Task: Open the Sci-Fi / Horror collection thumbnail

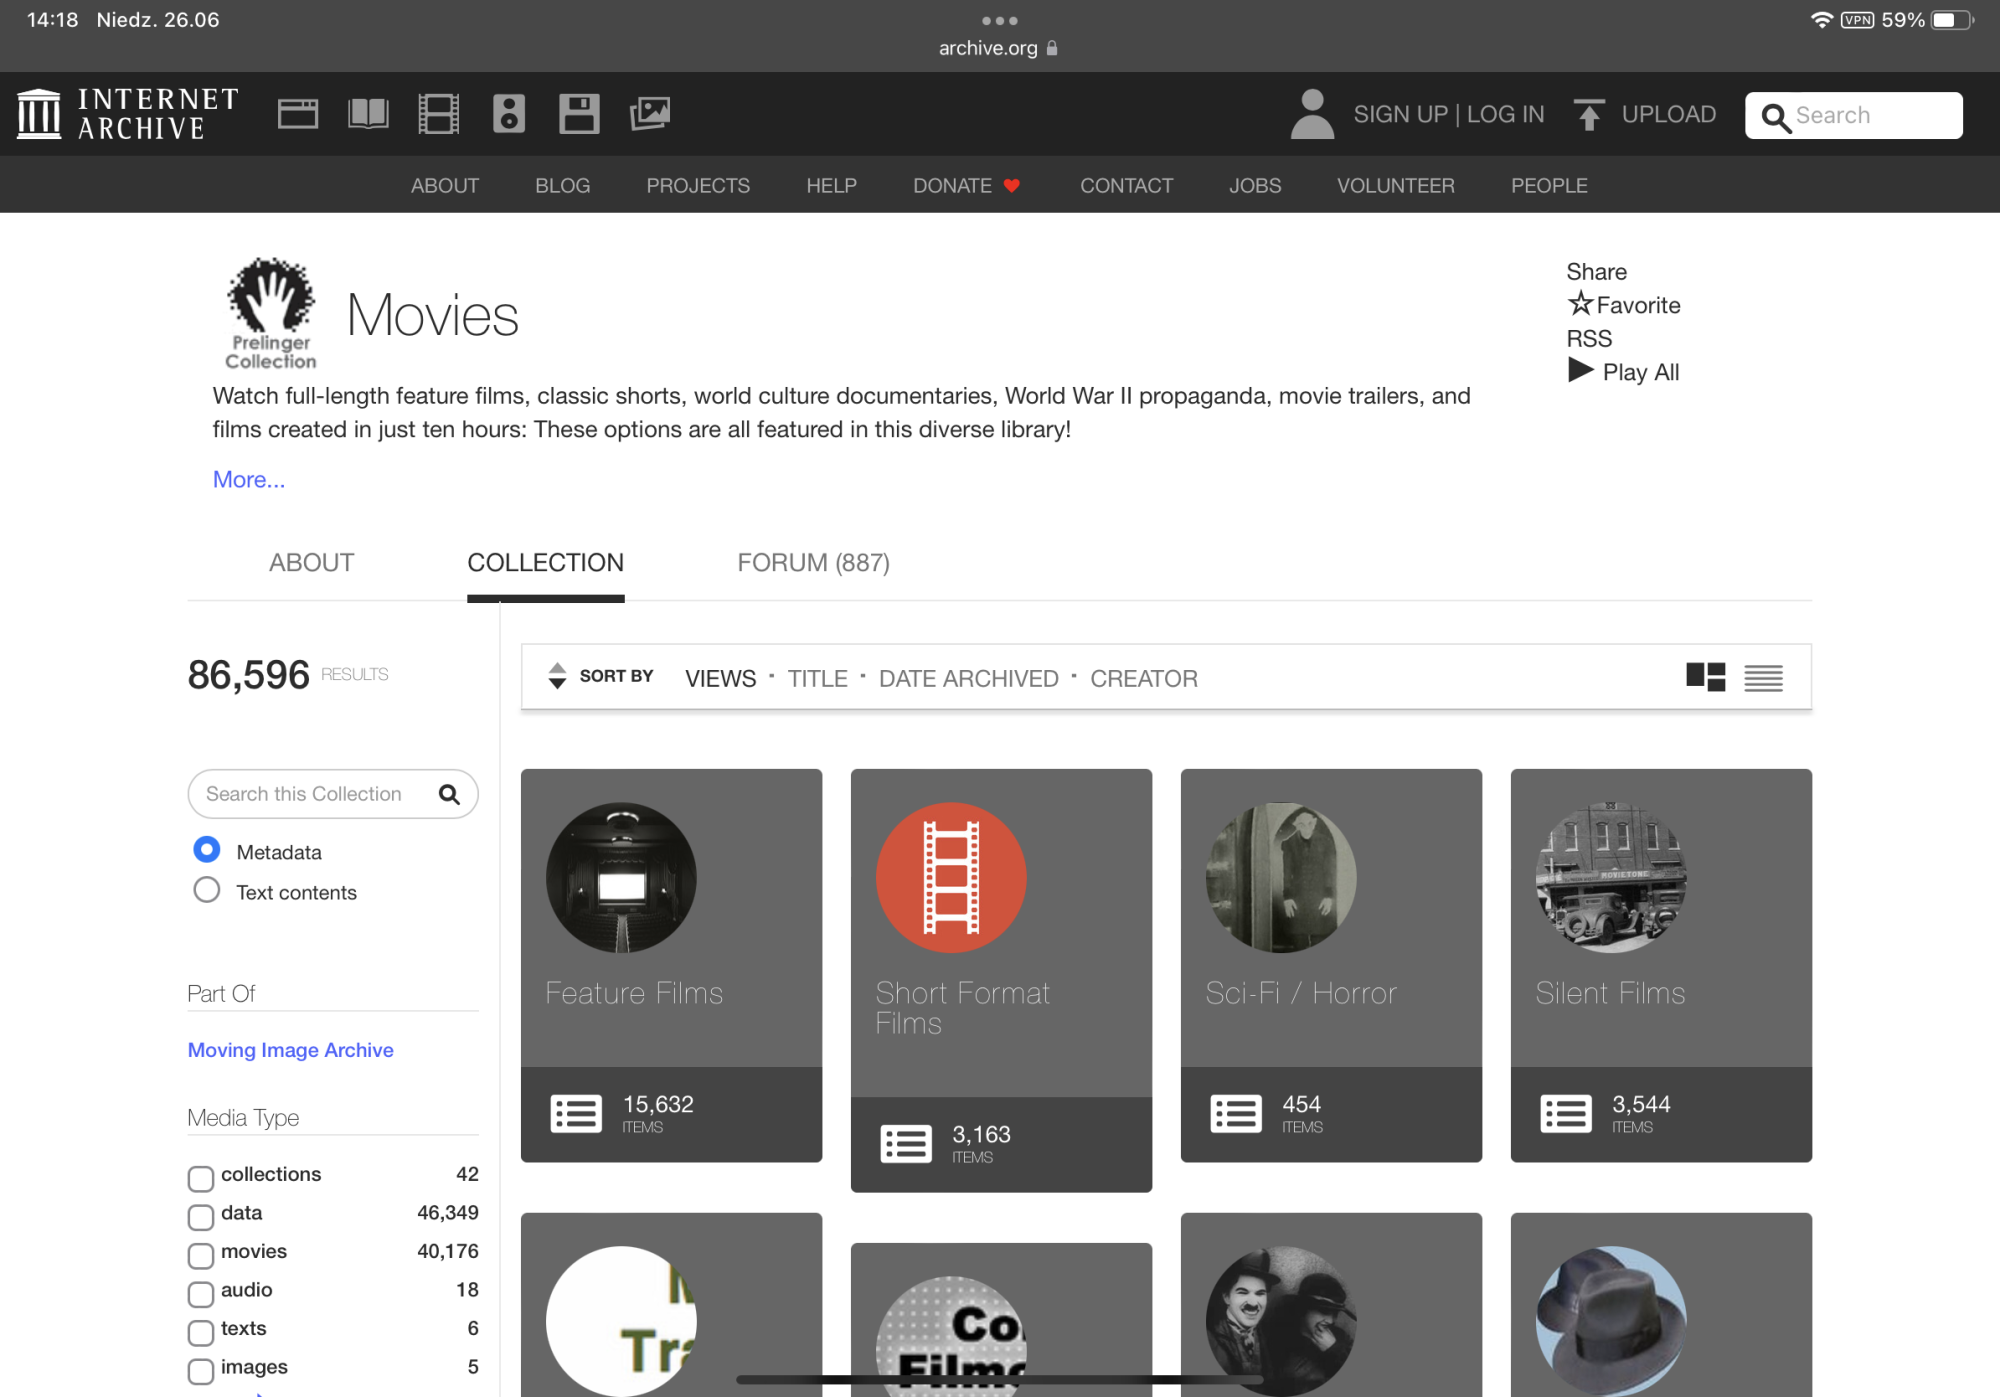Action: point(1281,877)
